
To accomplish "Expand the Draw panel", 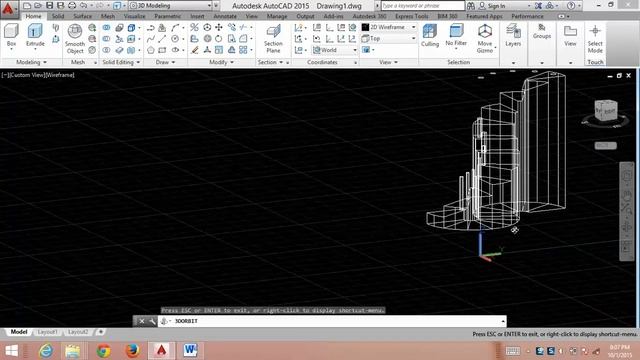I will click(x=165, y=62).
